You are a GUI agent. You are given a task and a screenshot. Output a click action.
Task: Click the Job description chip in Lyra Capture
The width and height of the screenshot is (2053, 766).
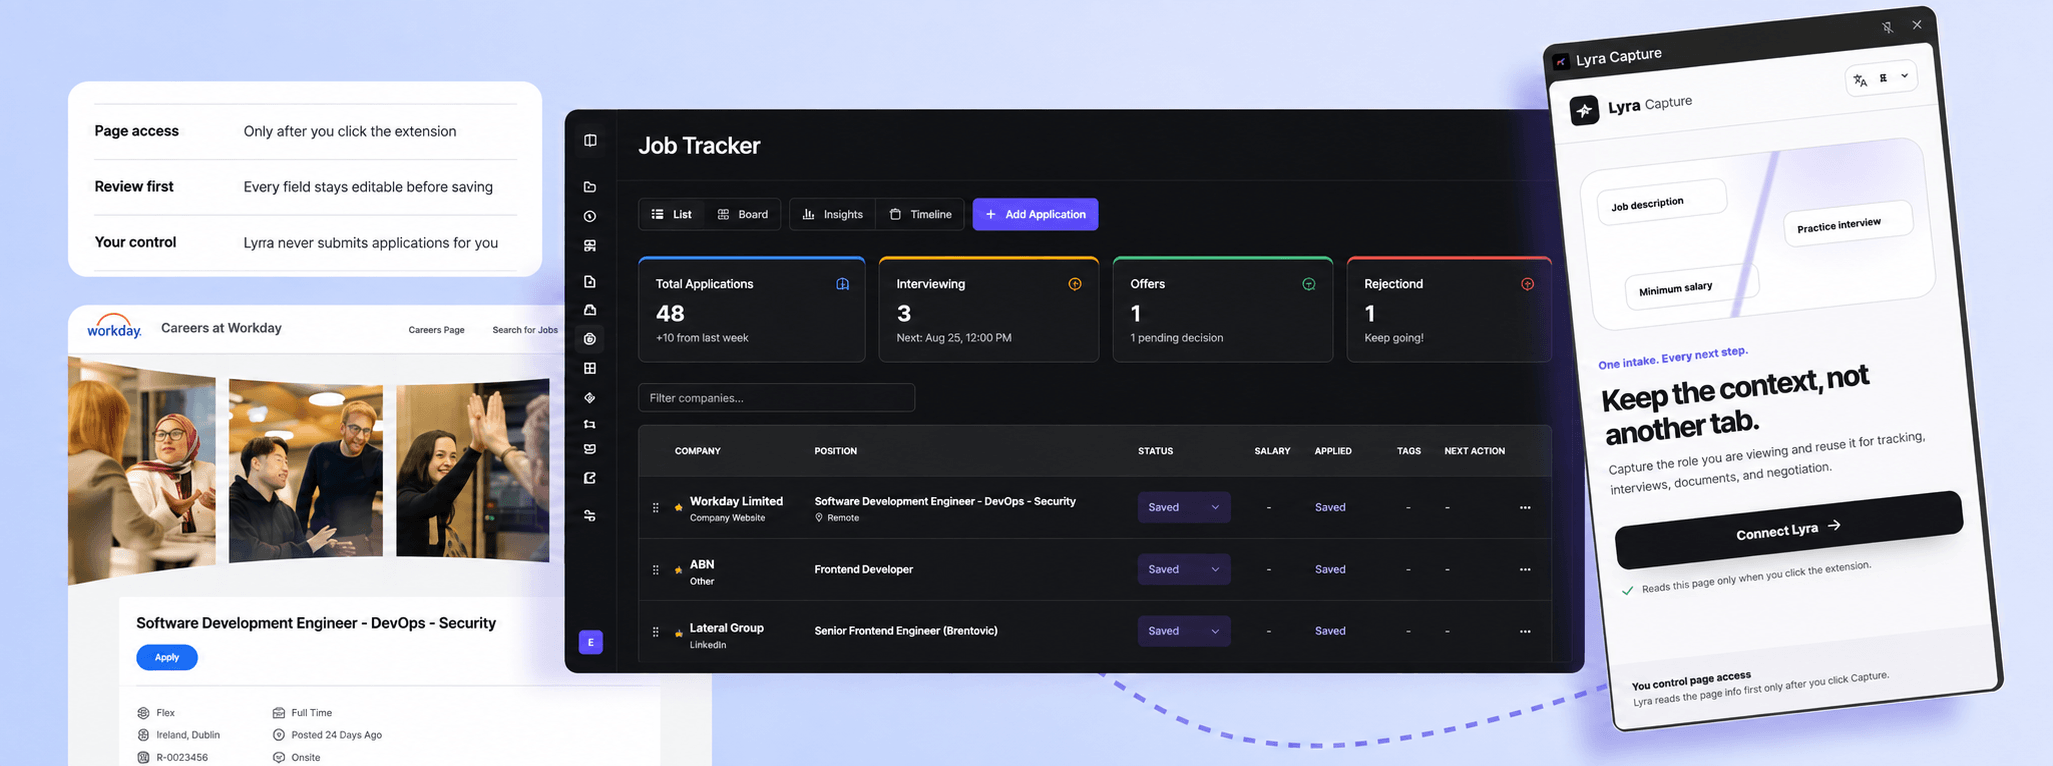[x=1662, y=203]
